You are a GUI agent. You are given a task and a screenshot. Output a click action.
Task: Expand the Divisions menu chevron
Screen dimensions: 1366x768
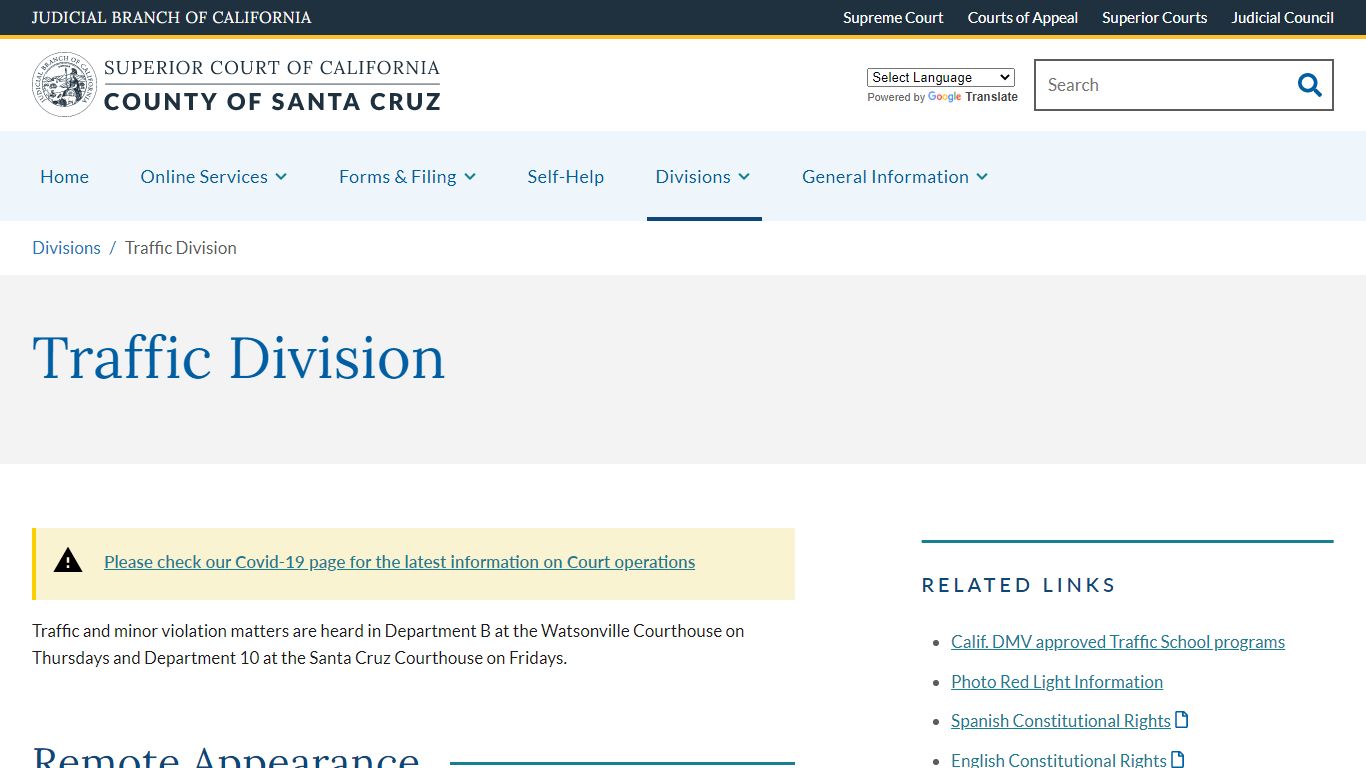point(744,177)
